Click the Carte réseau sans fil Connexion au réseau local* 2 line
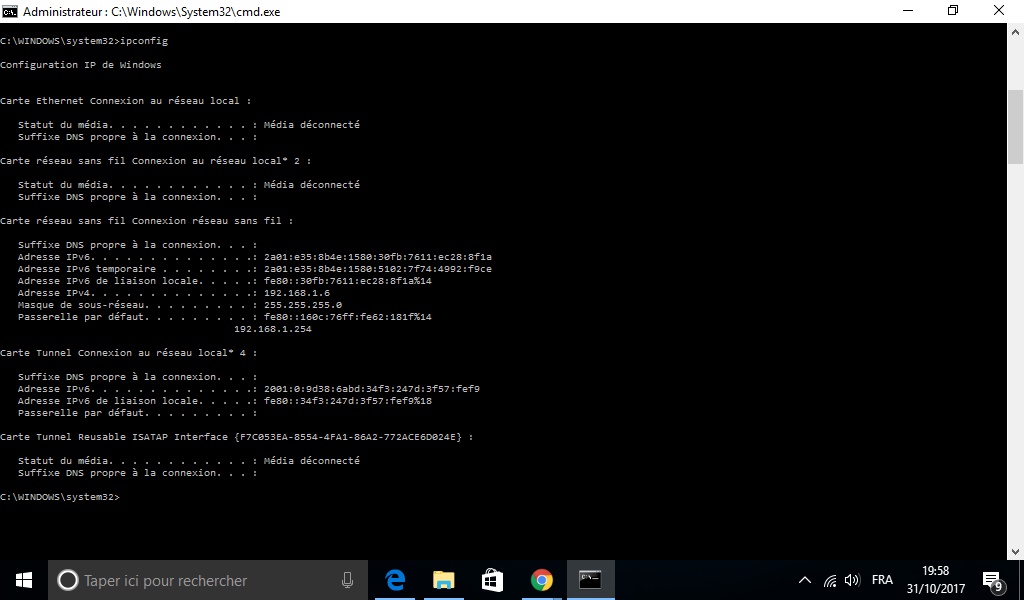1024x600 pixels. pyautogui.click(x=155, y=161)
